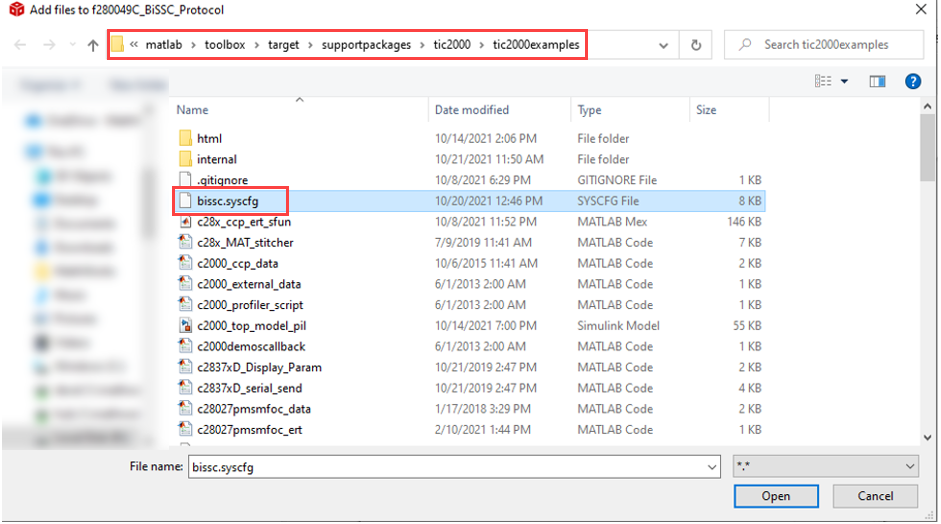Screen dimensions: 941x524
Task: Select the html folder icon
Action: click(x=185, y=138)
